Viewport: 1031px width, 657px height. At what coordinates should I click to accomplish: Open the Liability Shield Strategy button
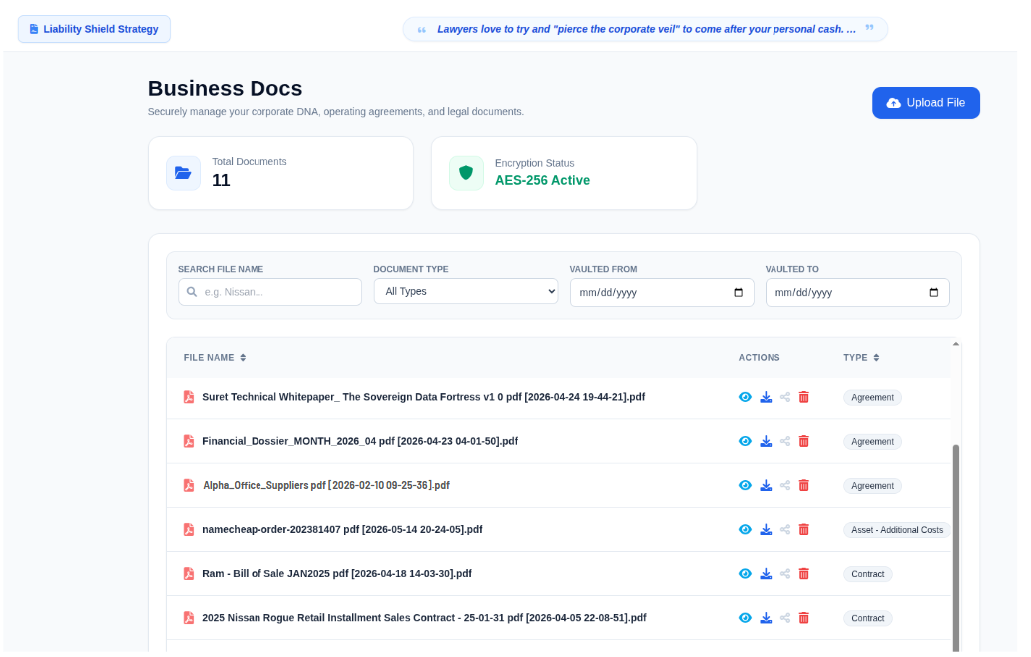94,29
